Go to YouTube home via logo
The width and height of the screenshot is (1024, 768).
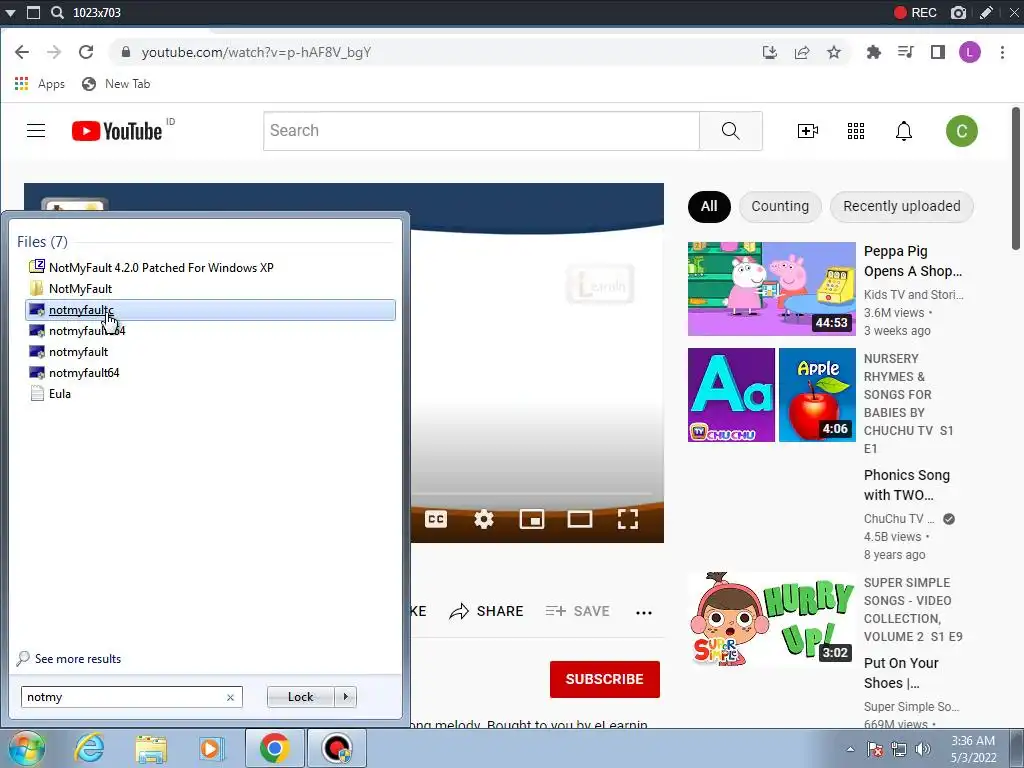117,131
